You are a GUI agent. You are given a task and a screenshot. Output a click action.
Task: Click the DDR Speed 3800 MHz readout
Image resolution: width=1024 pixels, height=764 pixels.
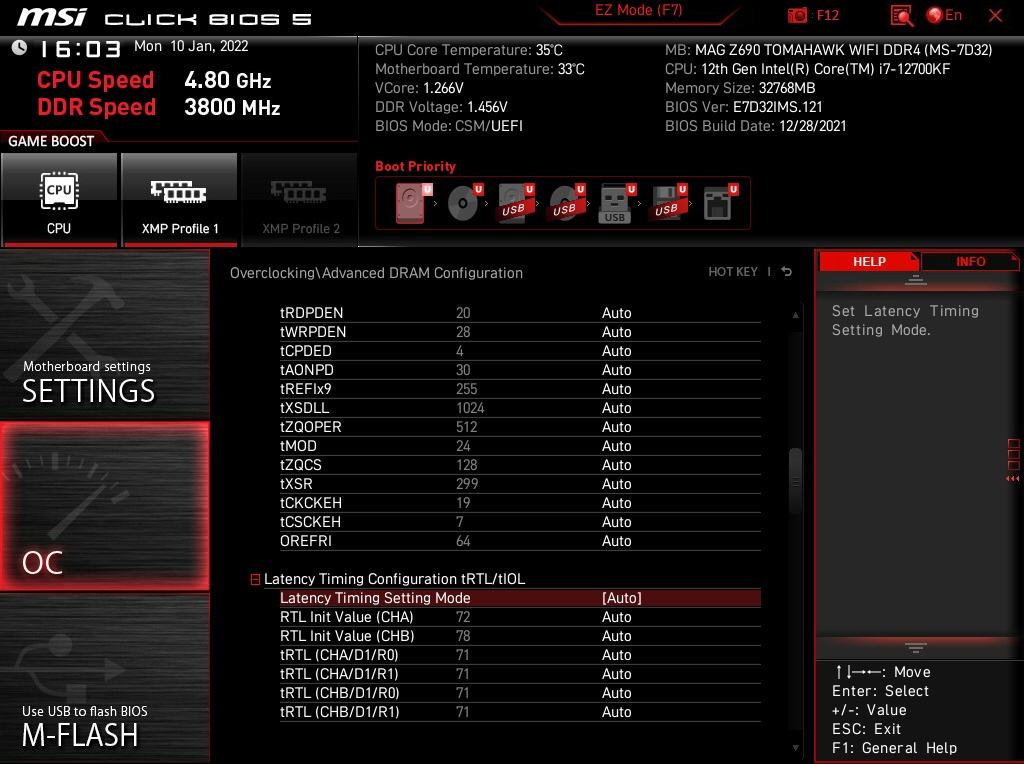(159, 107)
